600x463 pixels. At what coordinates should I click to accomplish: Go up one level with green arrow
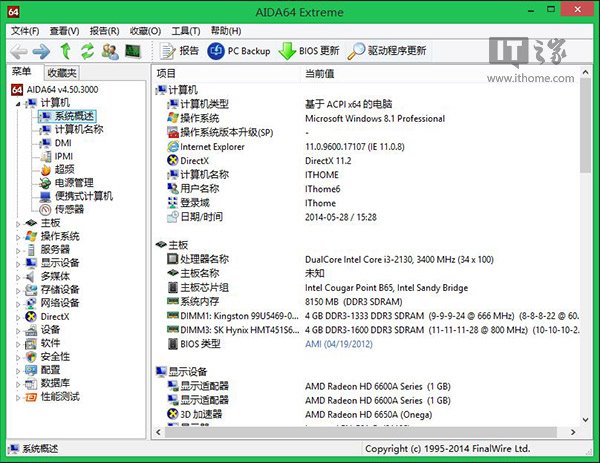pos(66,51)
